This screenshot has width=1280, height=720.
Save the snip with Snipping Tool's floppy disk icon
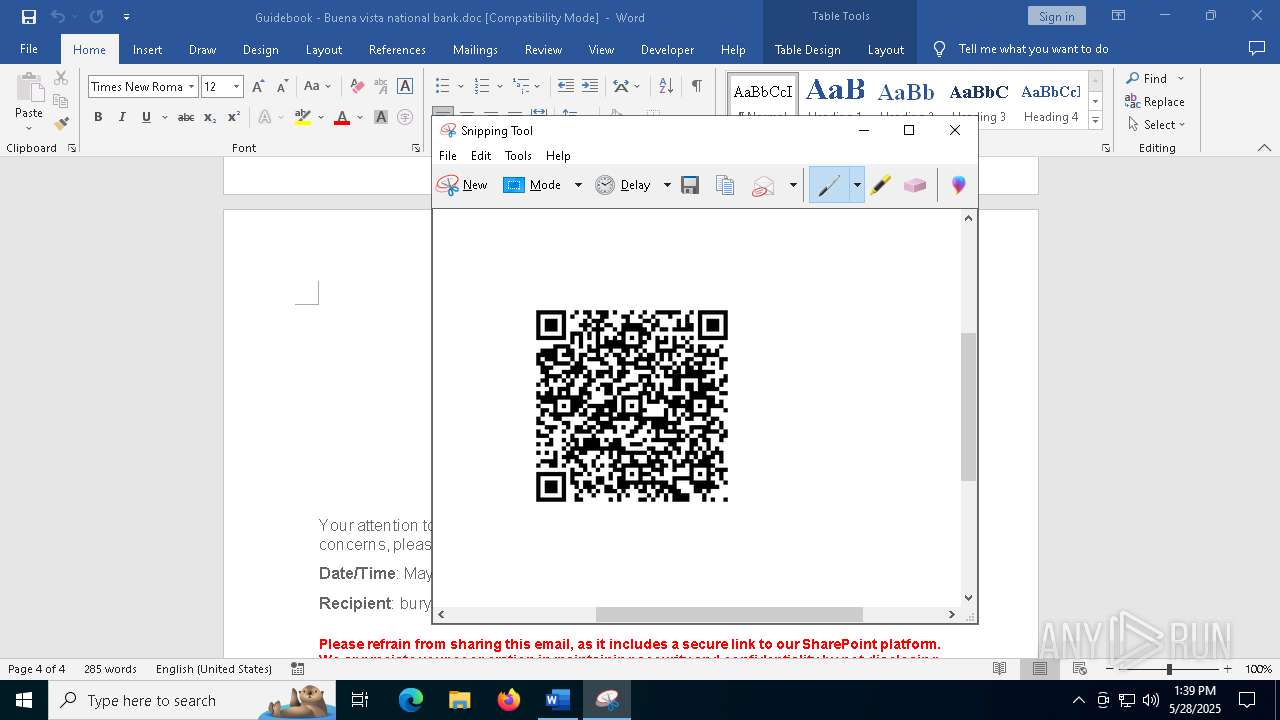tap(690, 185)
